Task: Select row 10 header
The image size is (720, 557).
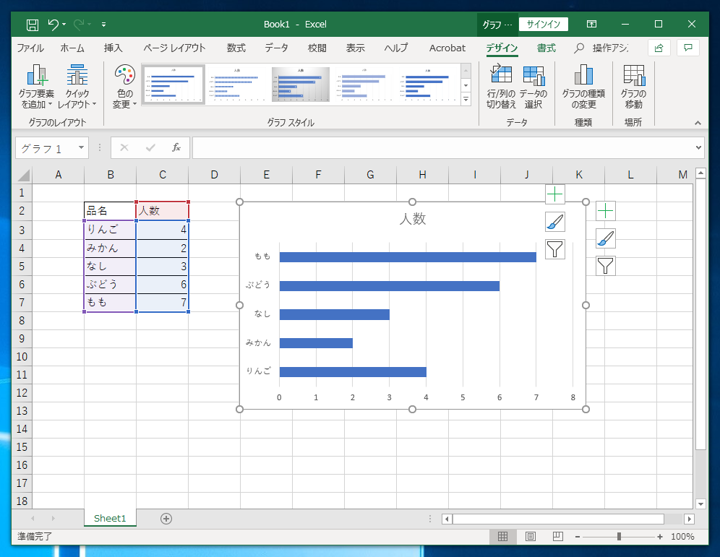Action: pos(22,357)
